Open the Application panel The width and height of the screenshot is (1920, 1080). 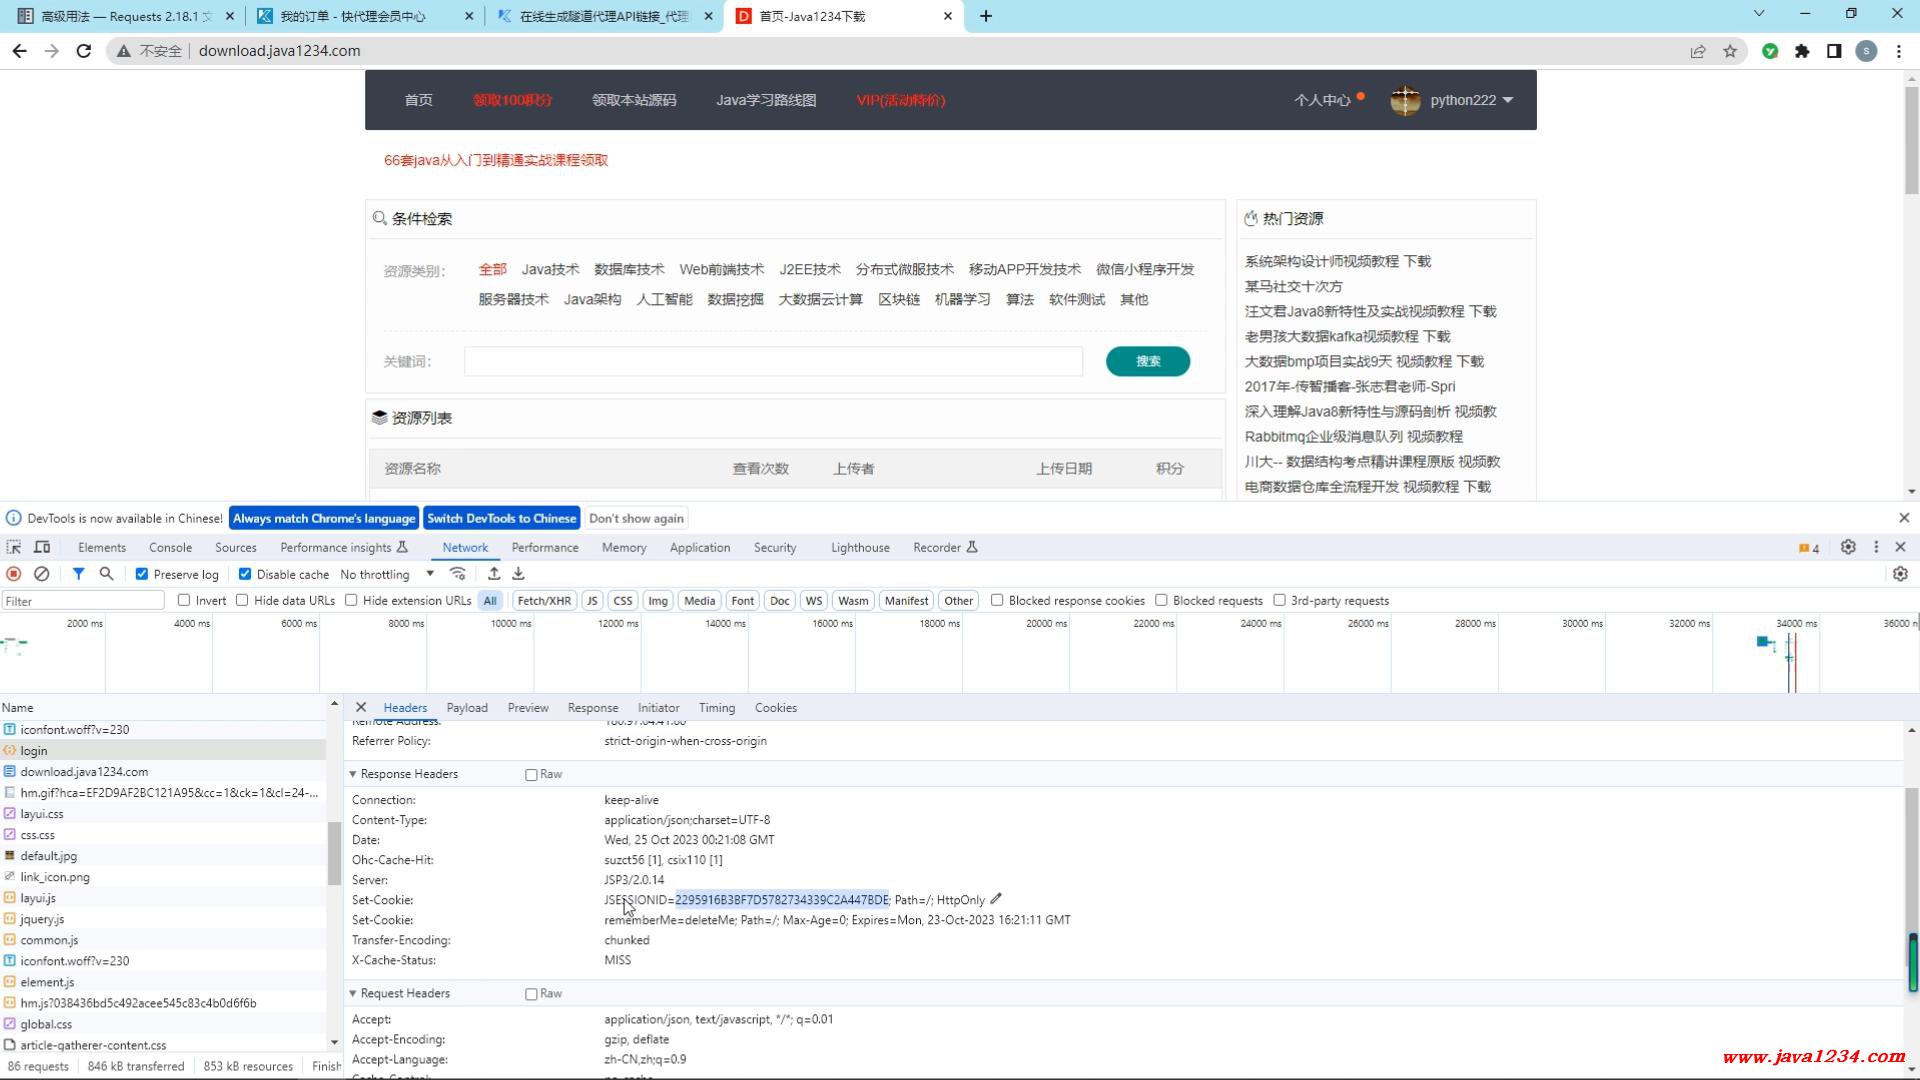(x=700, y=547)
